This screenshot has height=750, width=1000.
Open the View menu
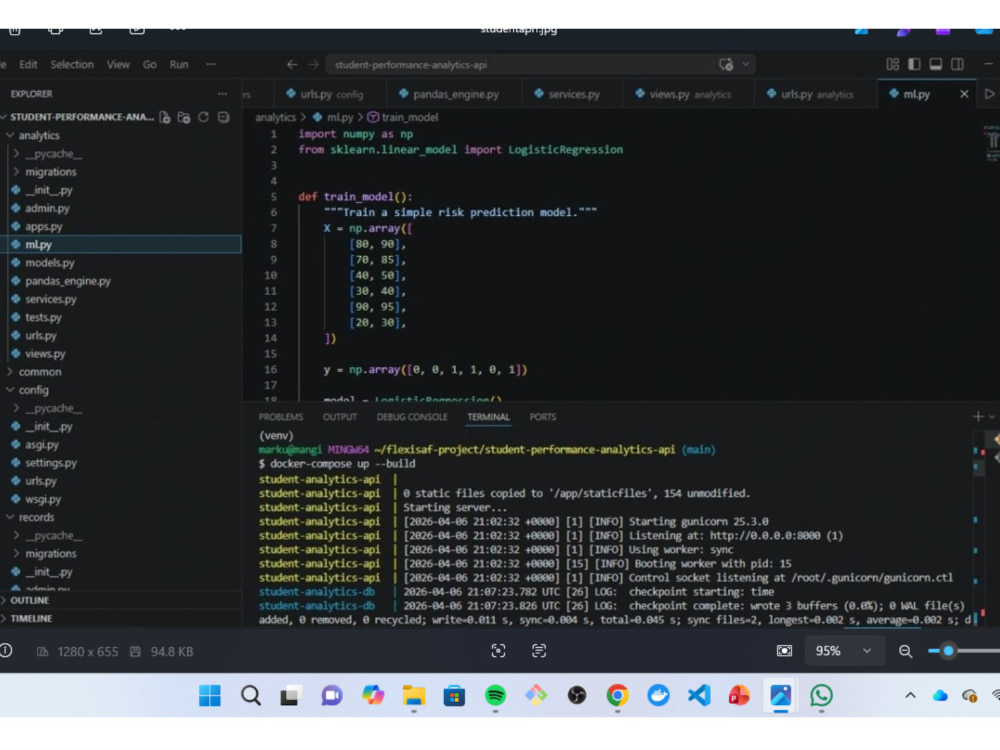[x=118, y=64]
